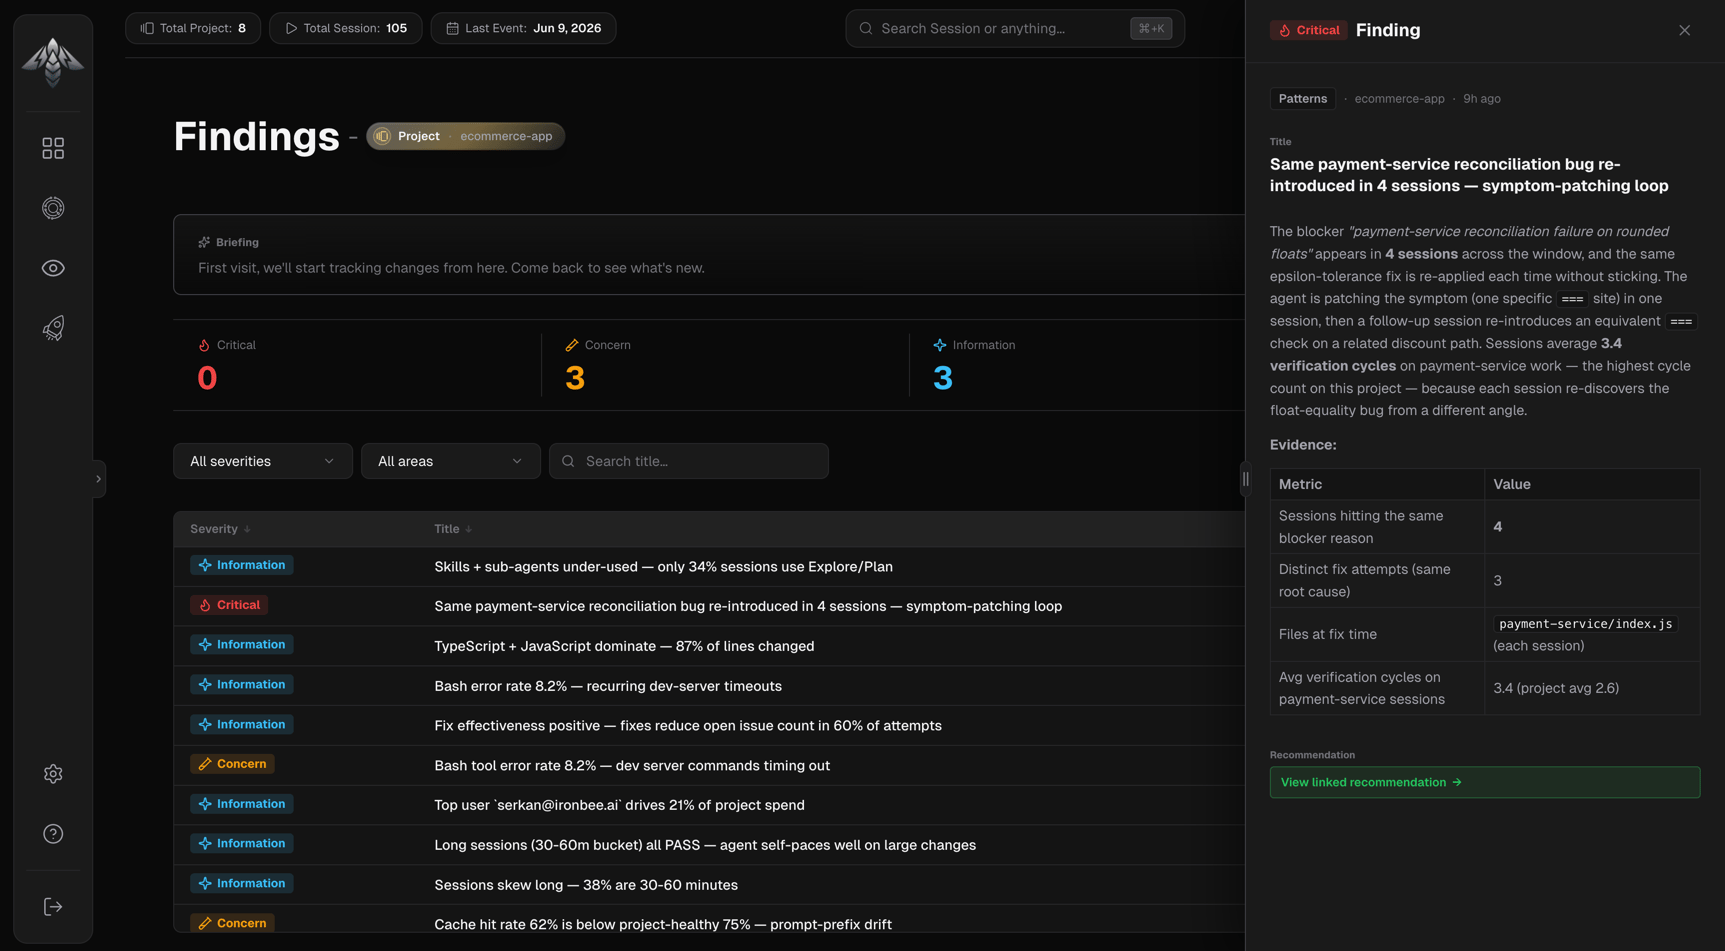Click the Patterns tag in detail panel

(x=1303, y=99)
